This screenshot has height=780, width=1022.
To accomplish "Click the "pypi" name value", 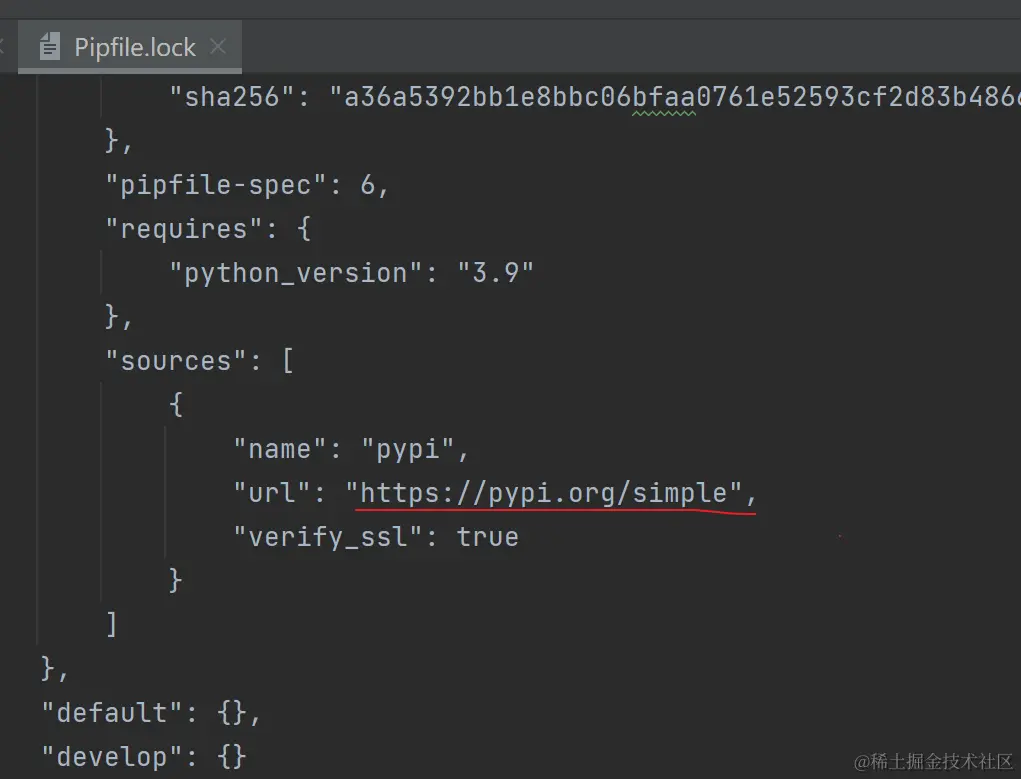I will tap(406, 449).
